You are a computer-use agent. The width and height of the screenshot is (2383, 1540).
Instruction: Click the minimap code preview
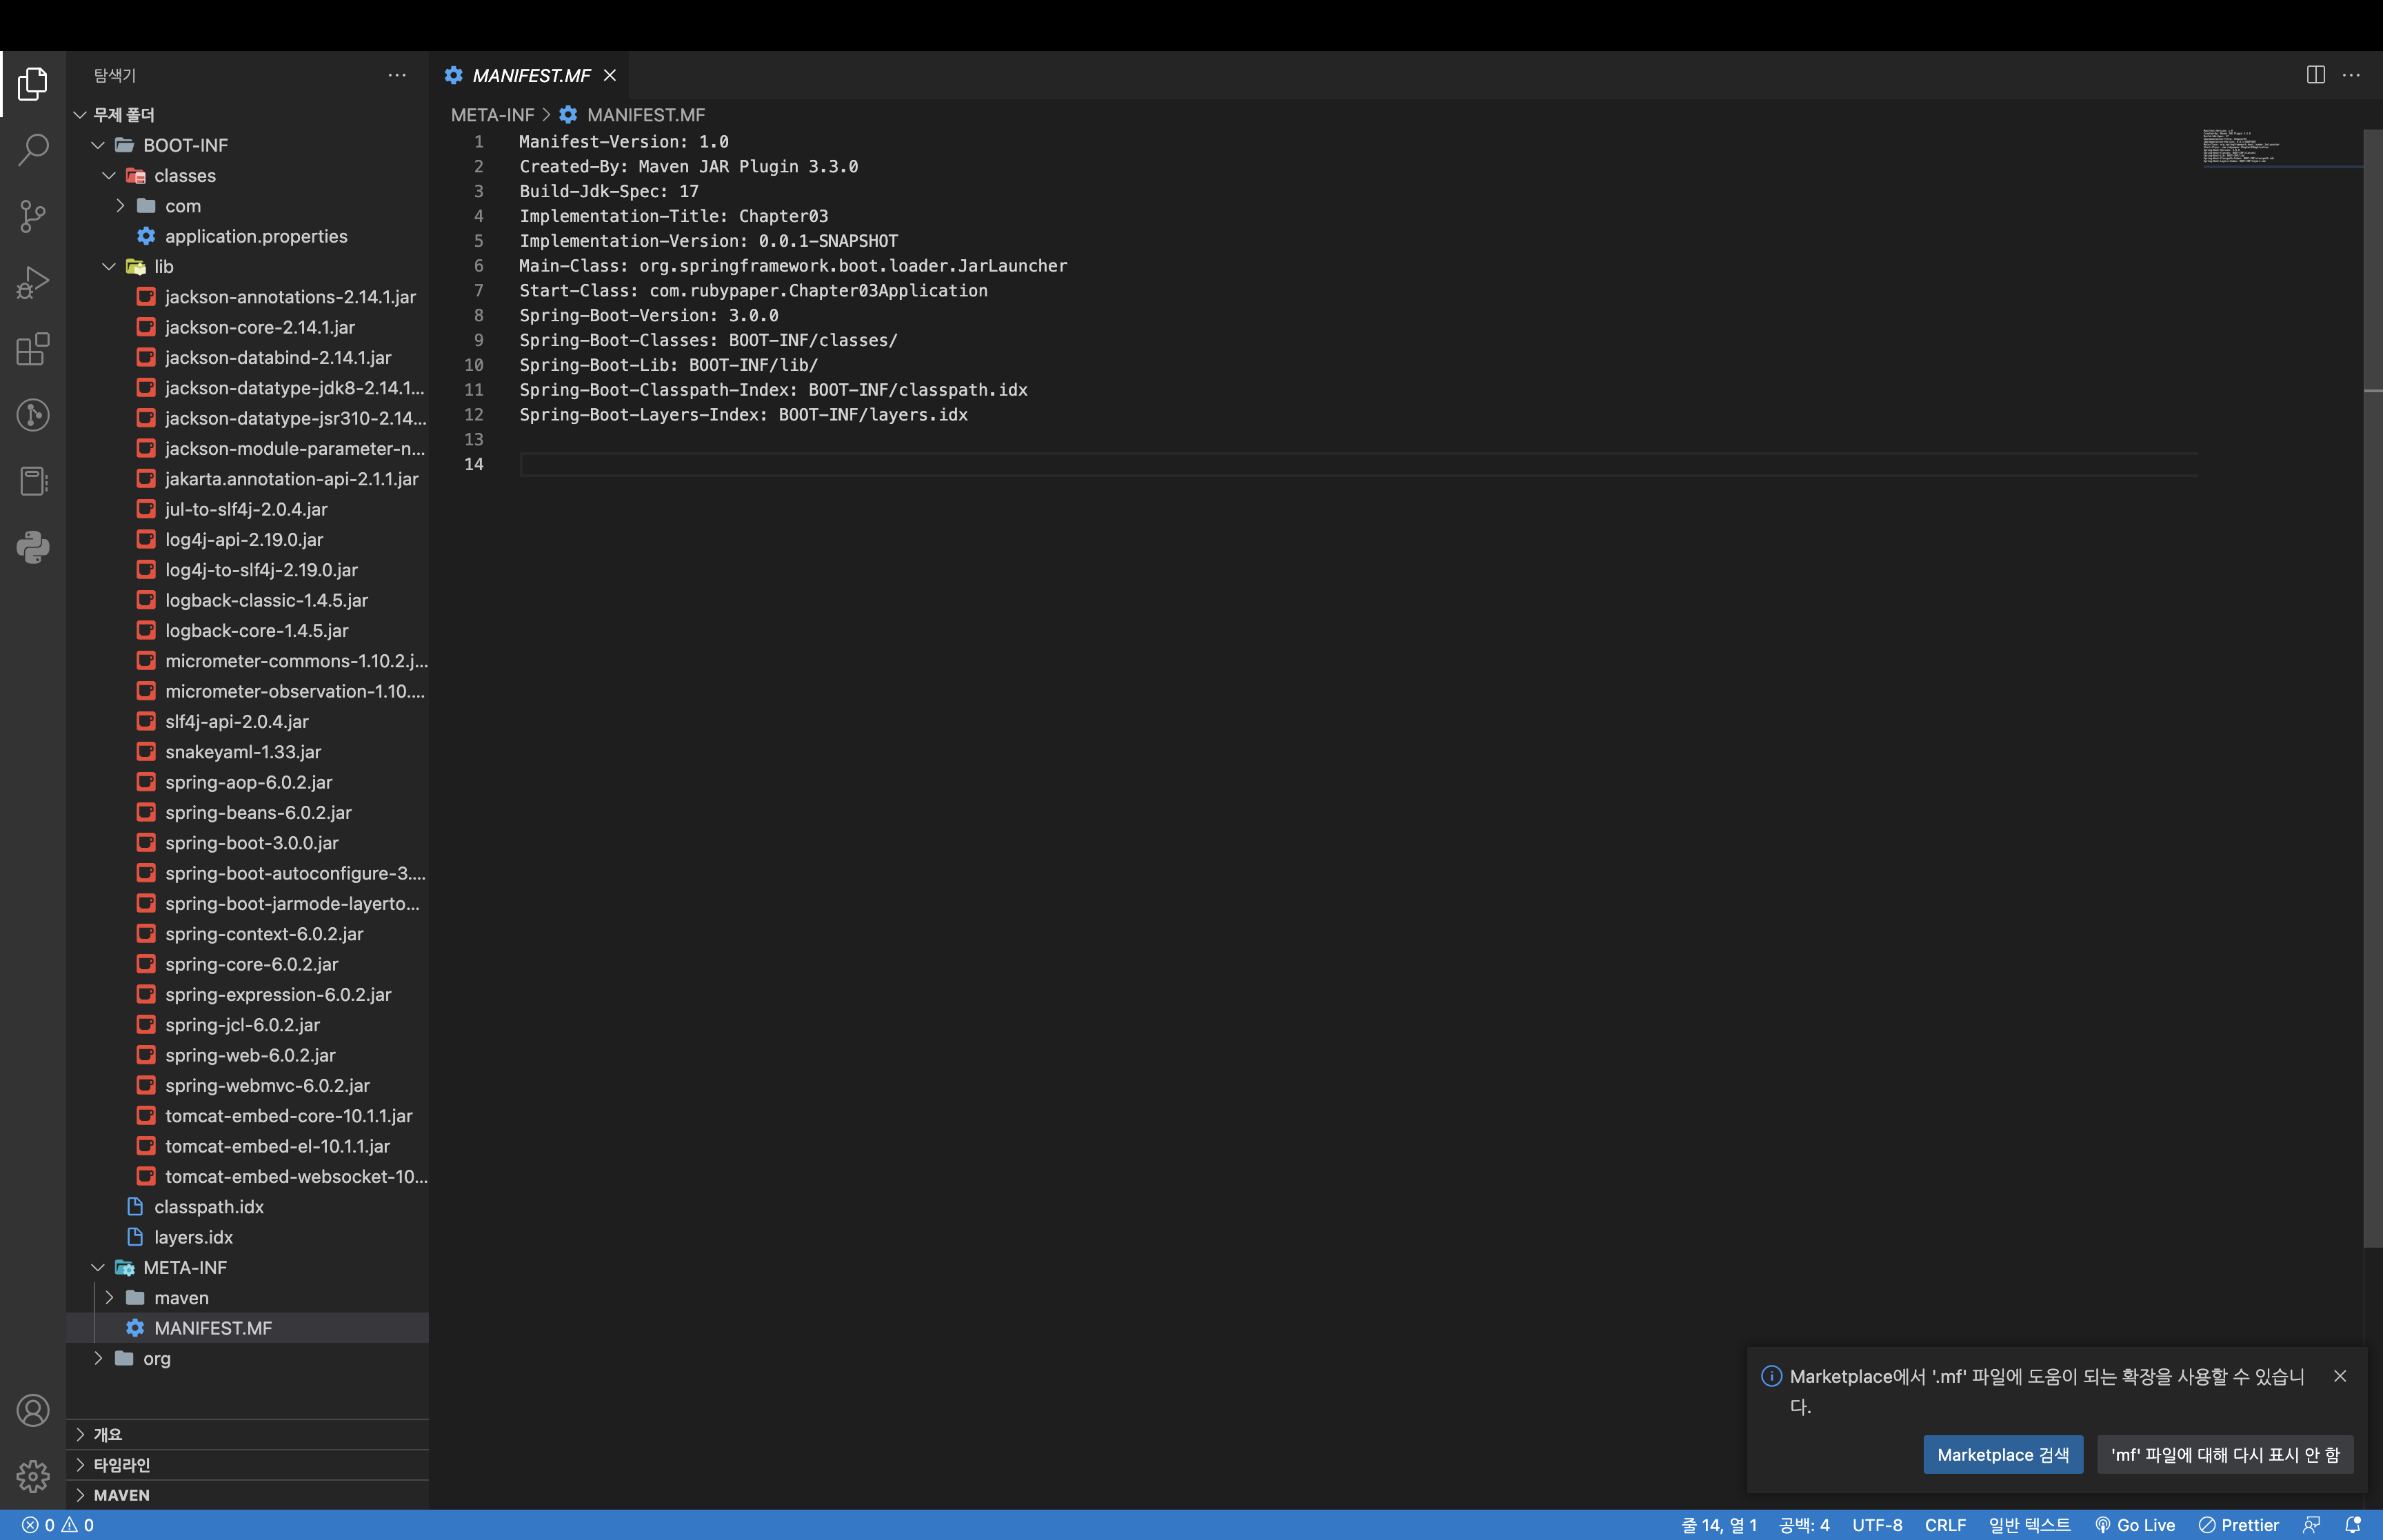(2240, 146)
